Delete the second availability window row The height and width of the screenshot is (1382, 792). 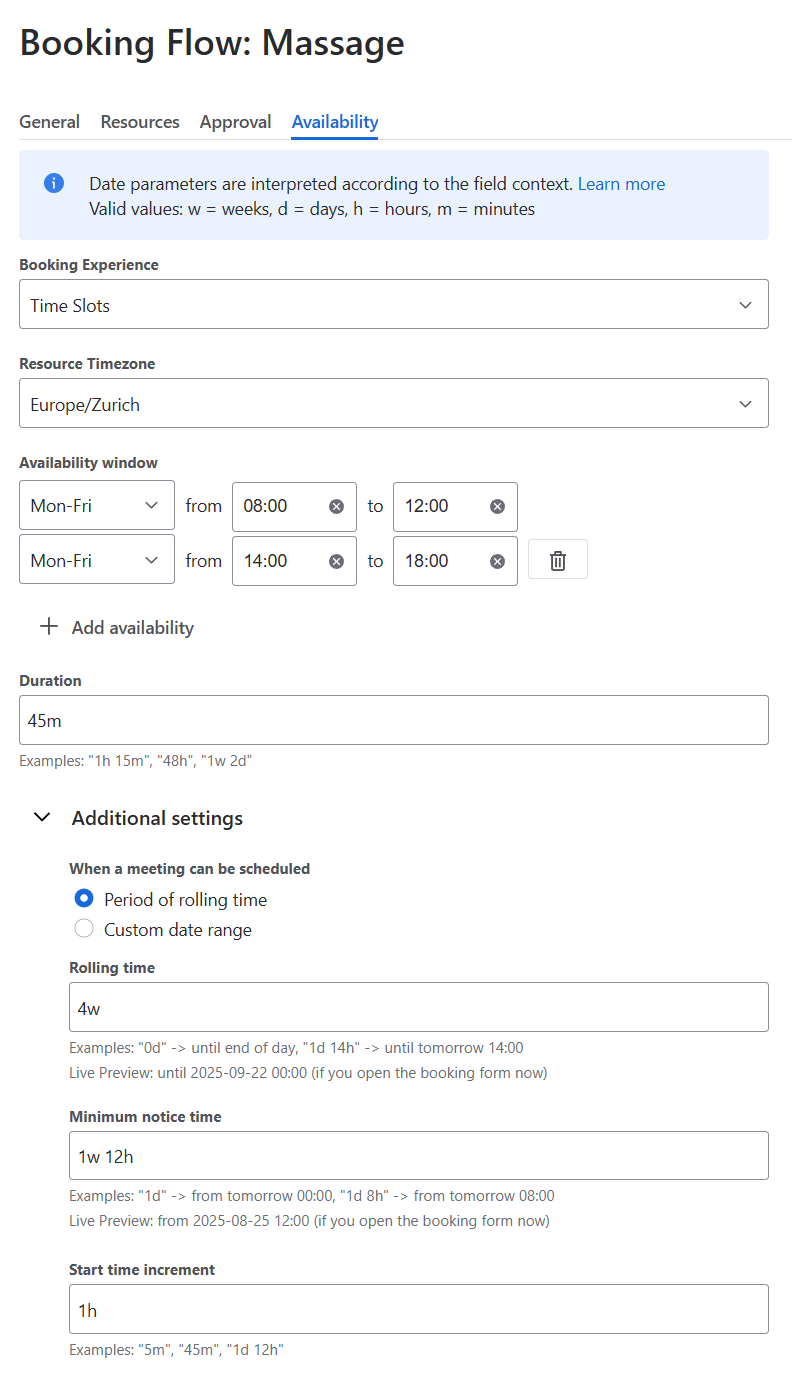pyautogui.click(x=558, y=561)
